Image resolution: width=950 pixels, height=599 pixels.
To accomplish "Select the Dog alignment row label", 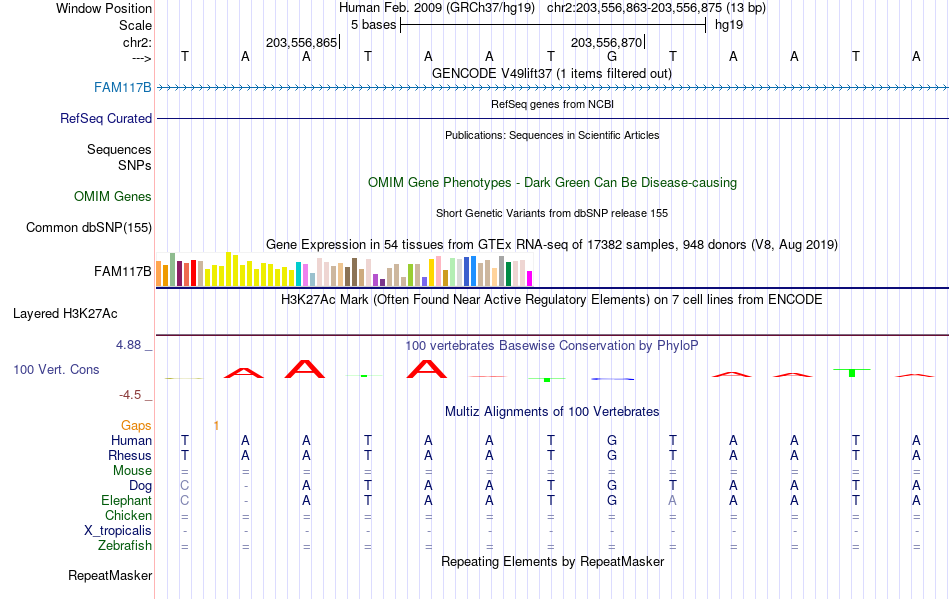I will [x=141, y=486].
